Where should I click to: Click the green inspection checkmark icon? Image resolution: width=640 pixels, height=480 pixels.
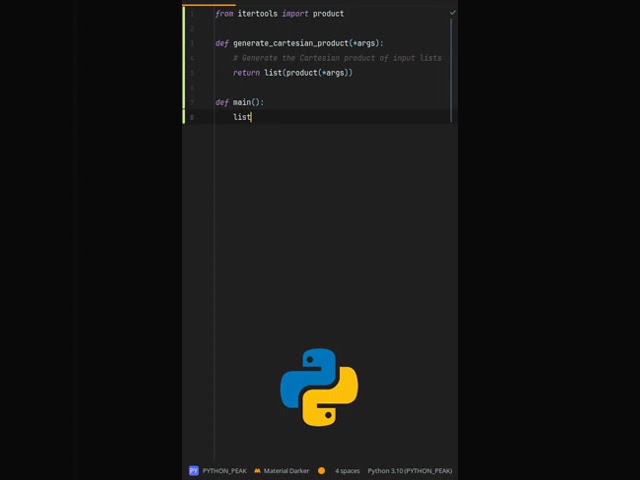coord(452,13)
